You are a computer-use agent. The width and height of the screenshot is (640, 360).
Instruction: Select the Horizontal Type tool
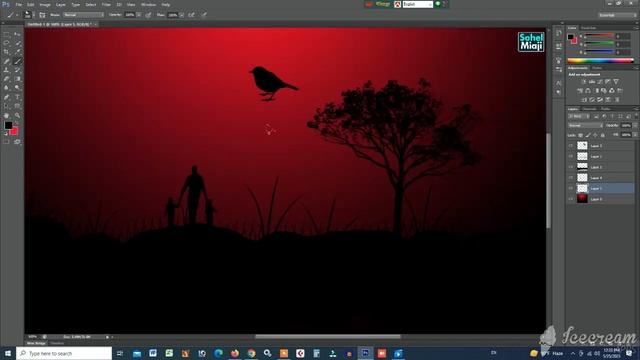pos(17,97)
